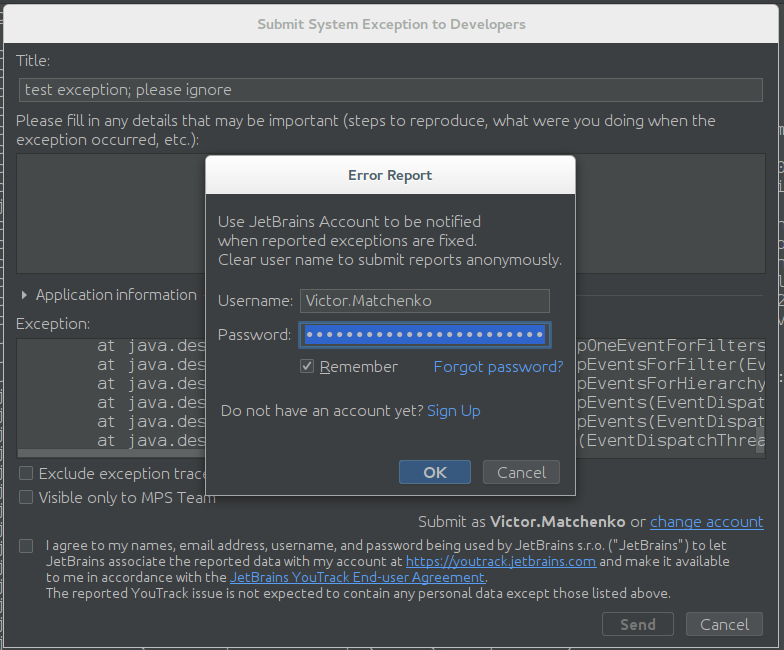Follow the Forgot password? link
The image size is (784, 650).
click(497, 367)
